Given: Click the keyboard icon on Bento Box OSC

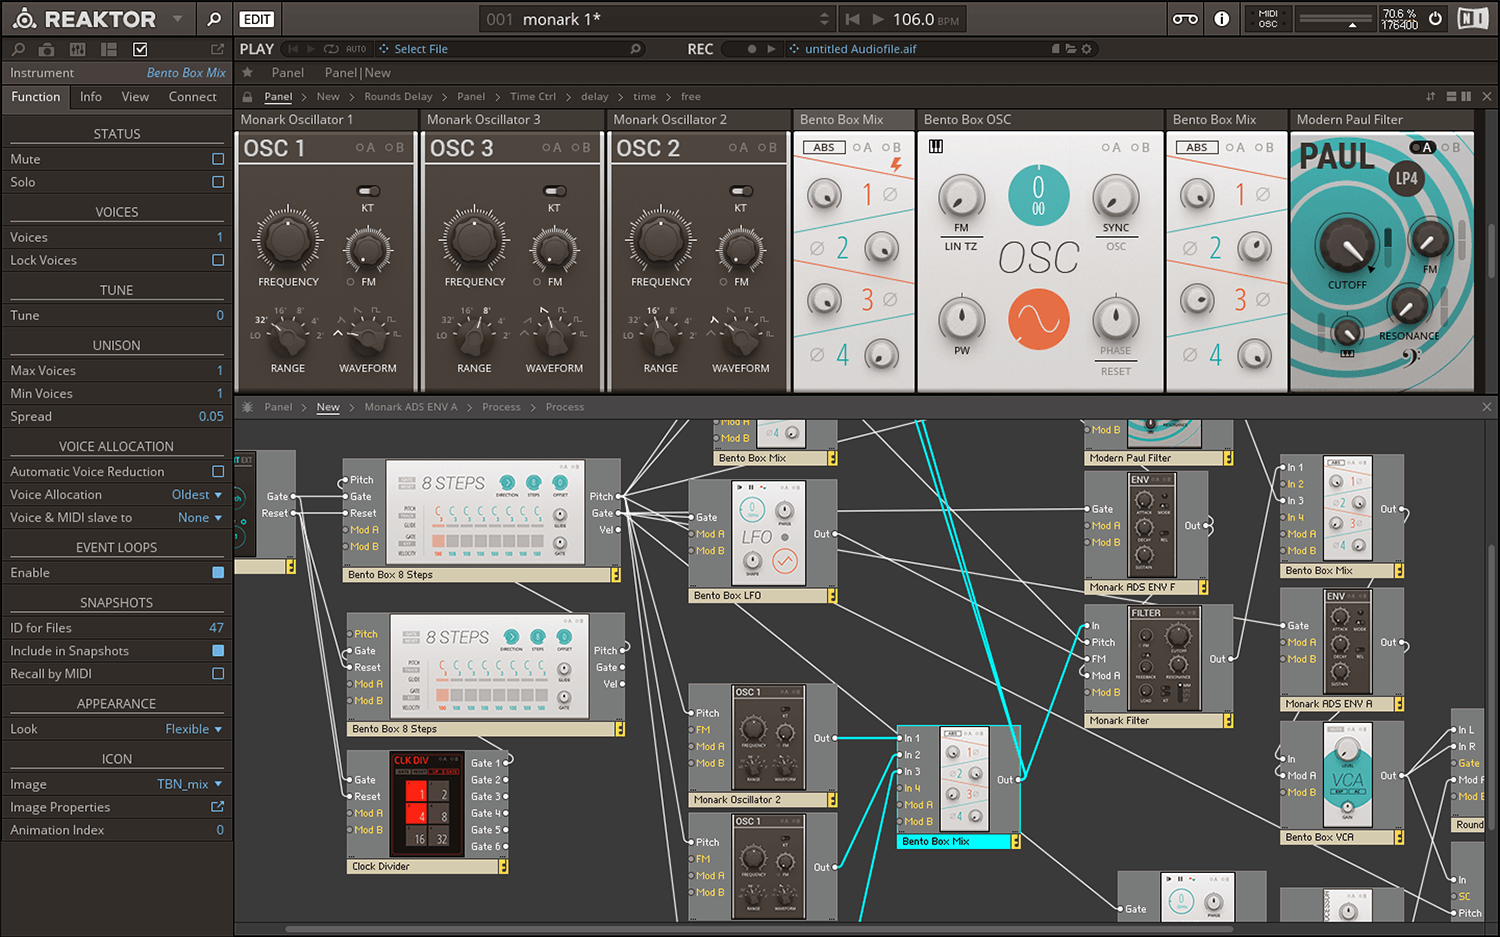Looking at the screenshot, I should coord(936,147).
